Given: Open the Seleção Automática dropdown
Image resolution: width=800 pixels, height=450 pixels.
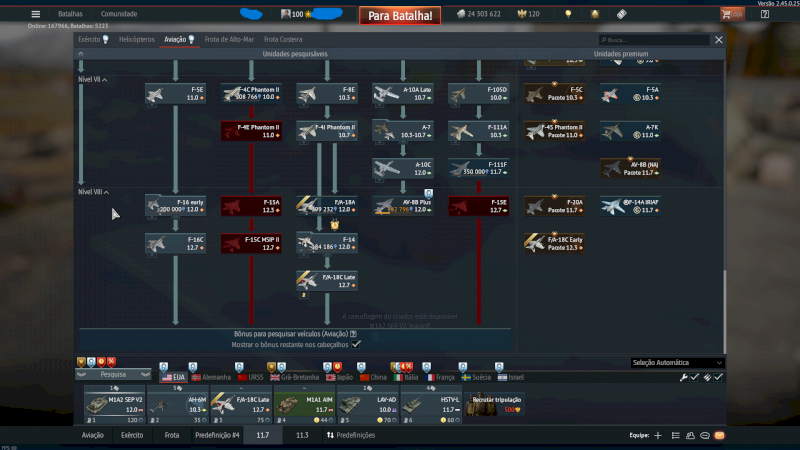Looking at the screenshot, I should [x=677, y=362].
